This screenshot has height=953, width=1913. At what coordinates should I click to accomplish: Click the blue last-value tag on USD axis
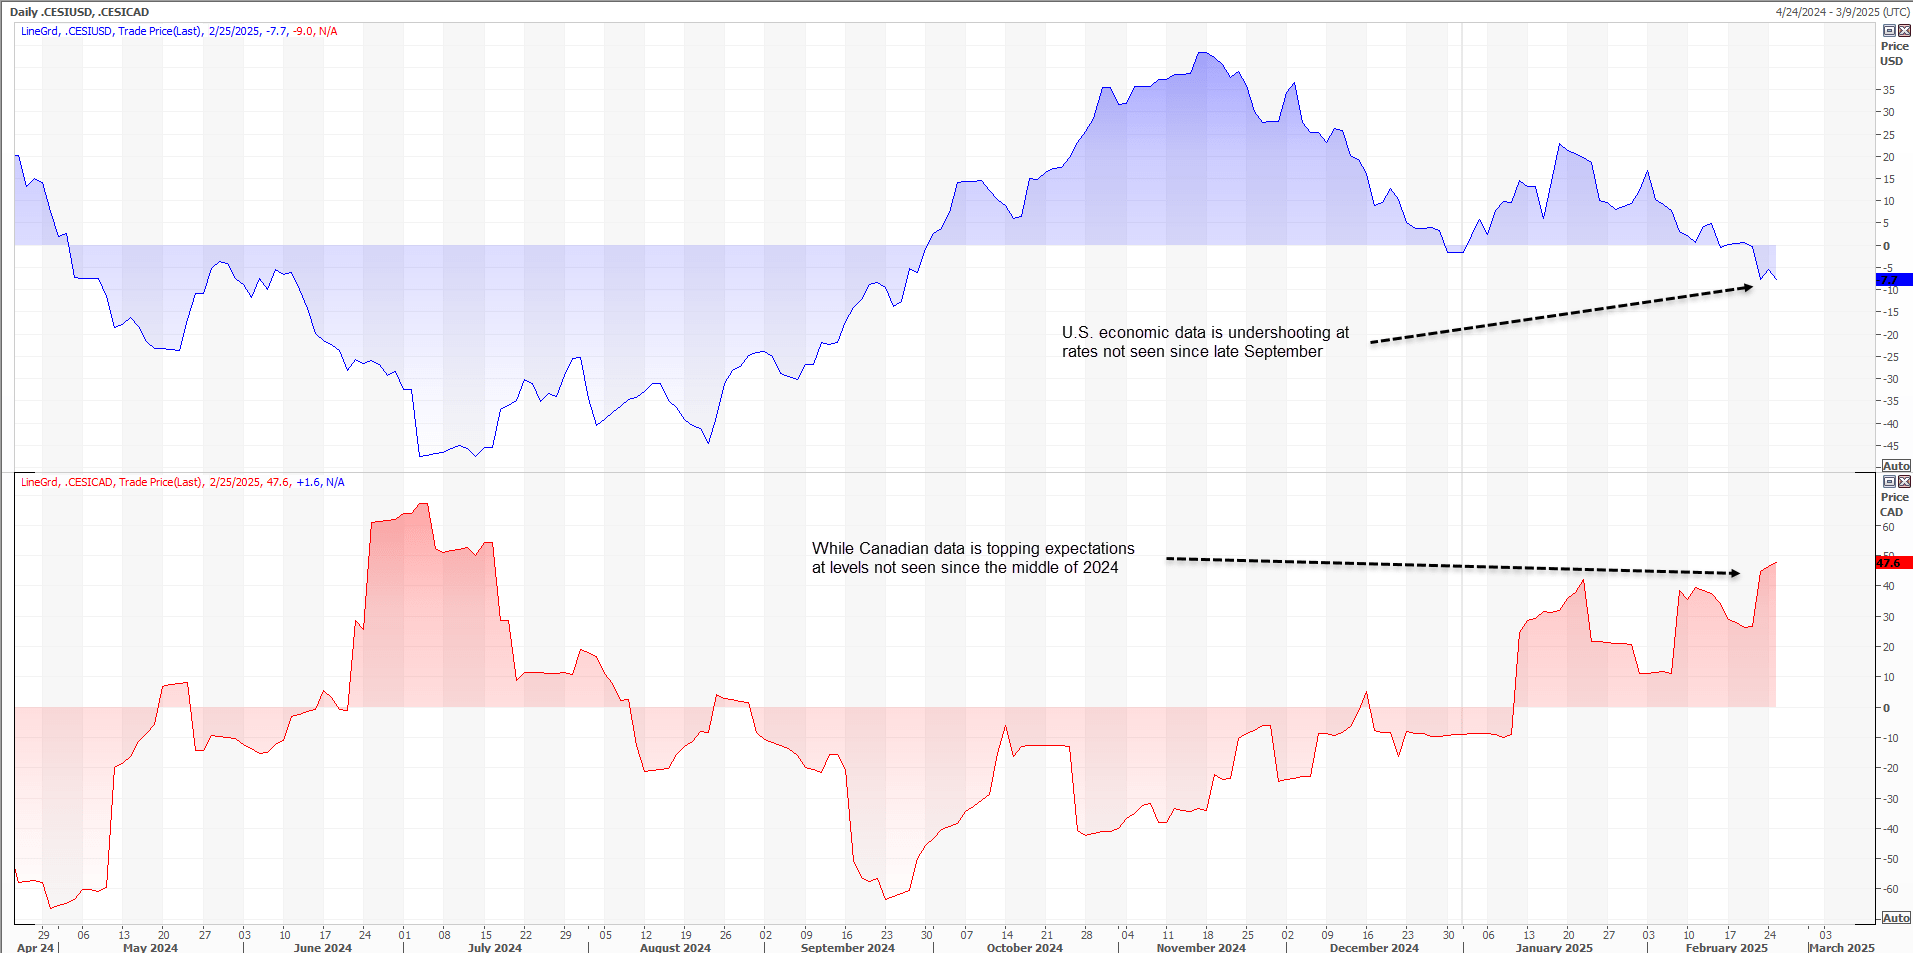[1894, 280]
